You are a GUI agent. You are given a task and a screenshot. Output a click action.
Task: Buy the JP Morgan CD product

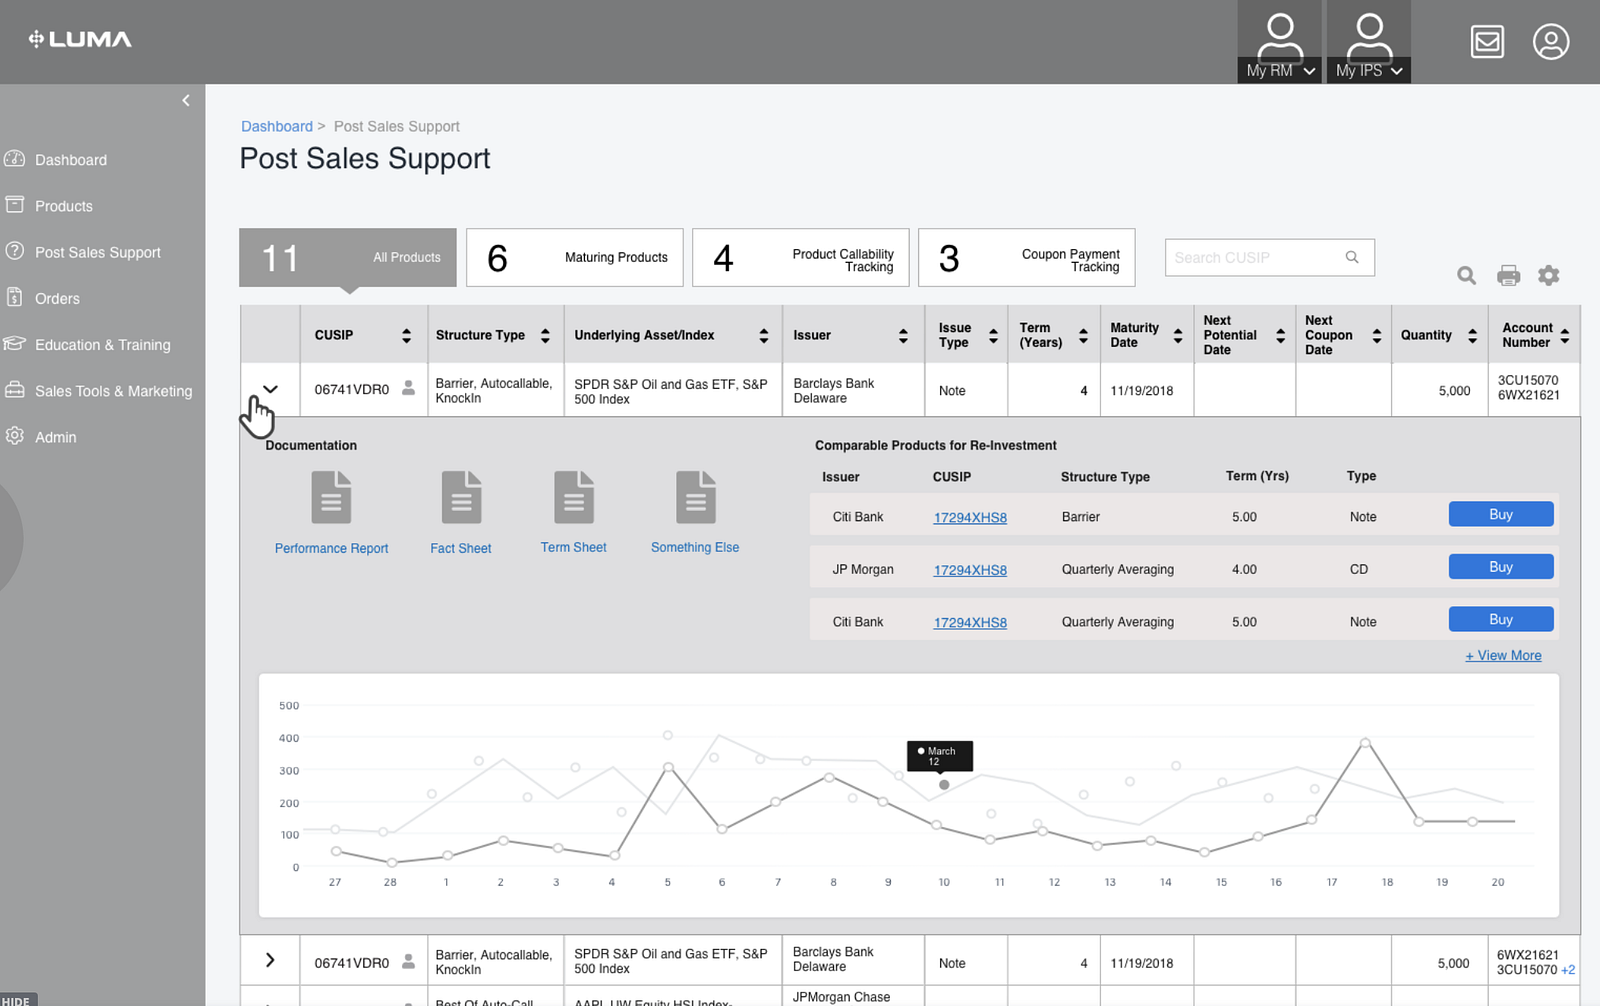coord(1501,567)
